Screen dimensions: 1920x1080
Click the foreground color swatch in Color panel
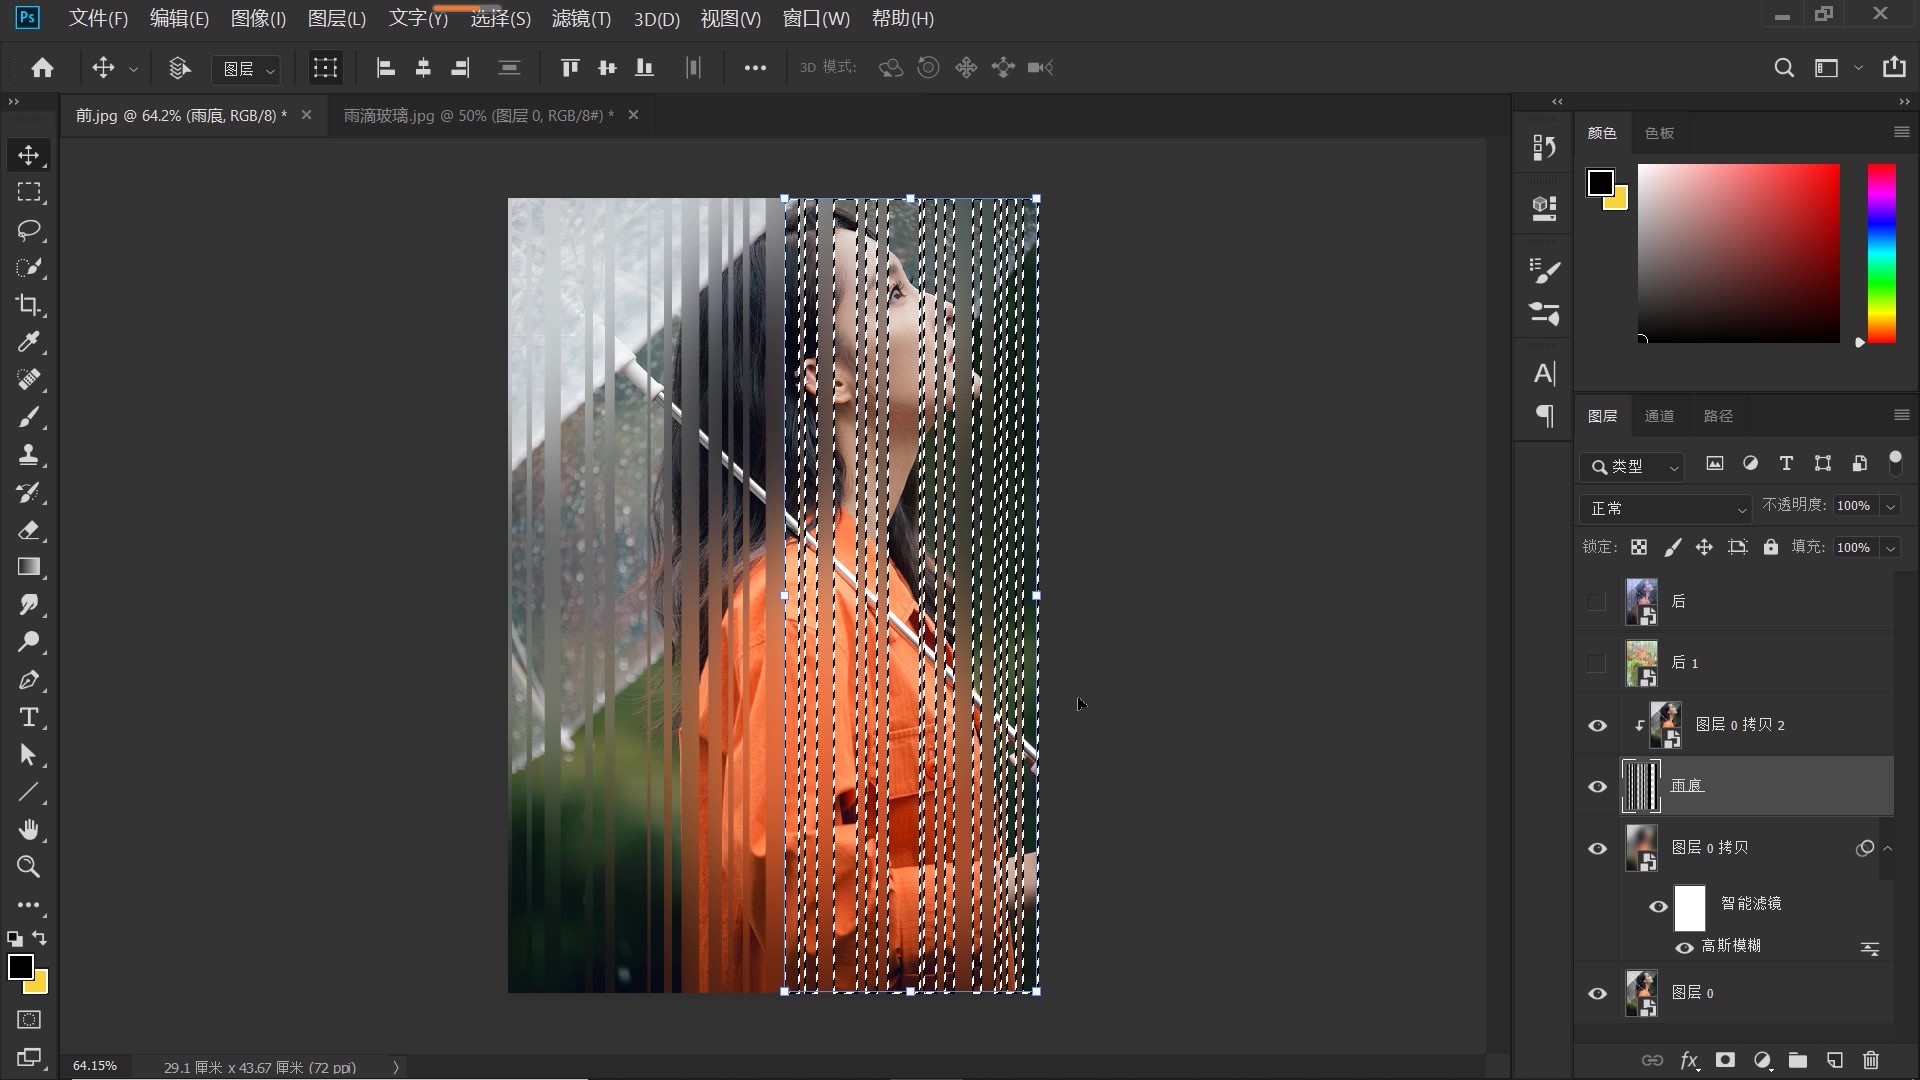tap(1600, 183)
